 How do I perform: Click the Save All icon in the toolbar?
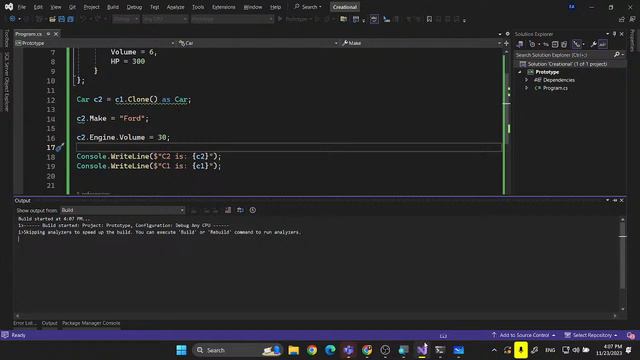click(71, 19)
